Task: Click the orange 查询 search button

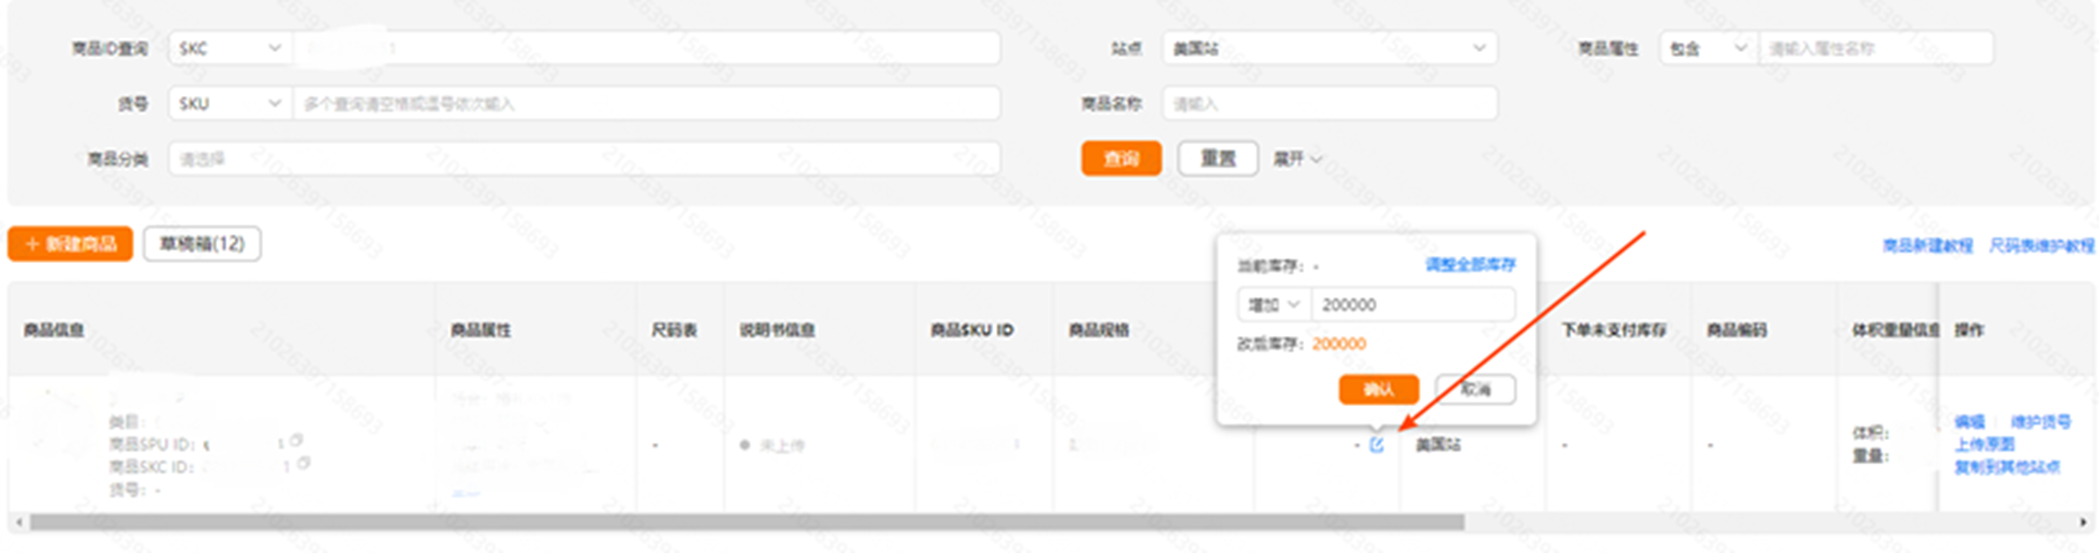Action: (1121, 159)
